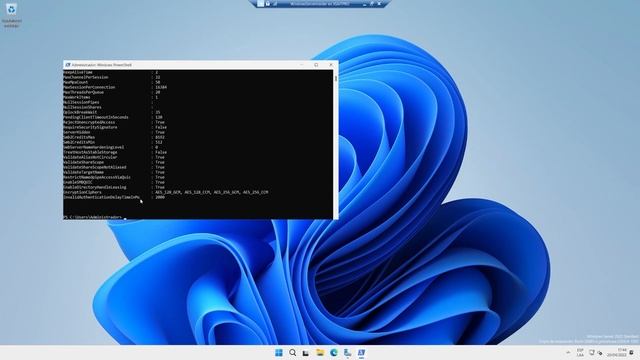Click the lock icon on connection bar

(x=268, y=4)
